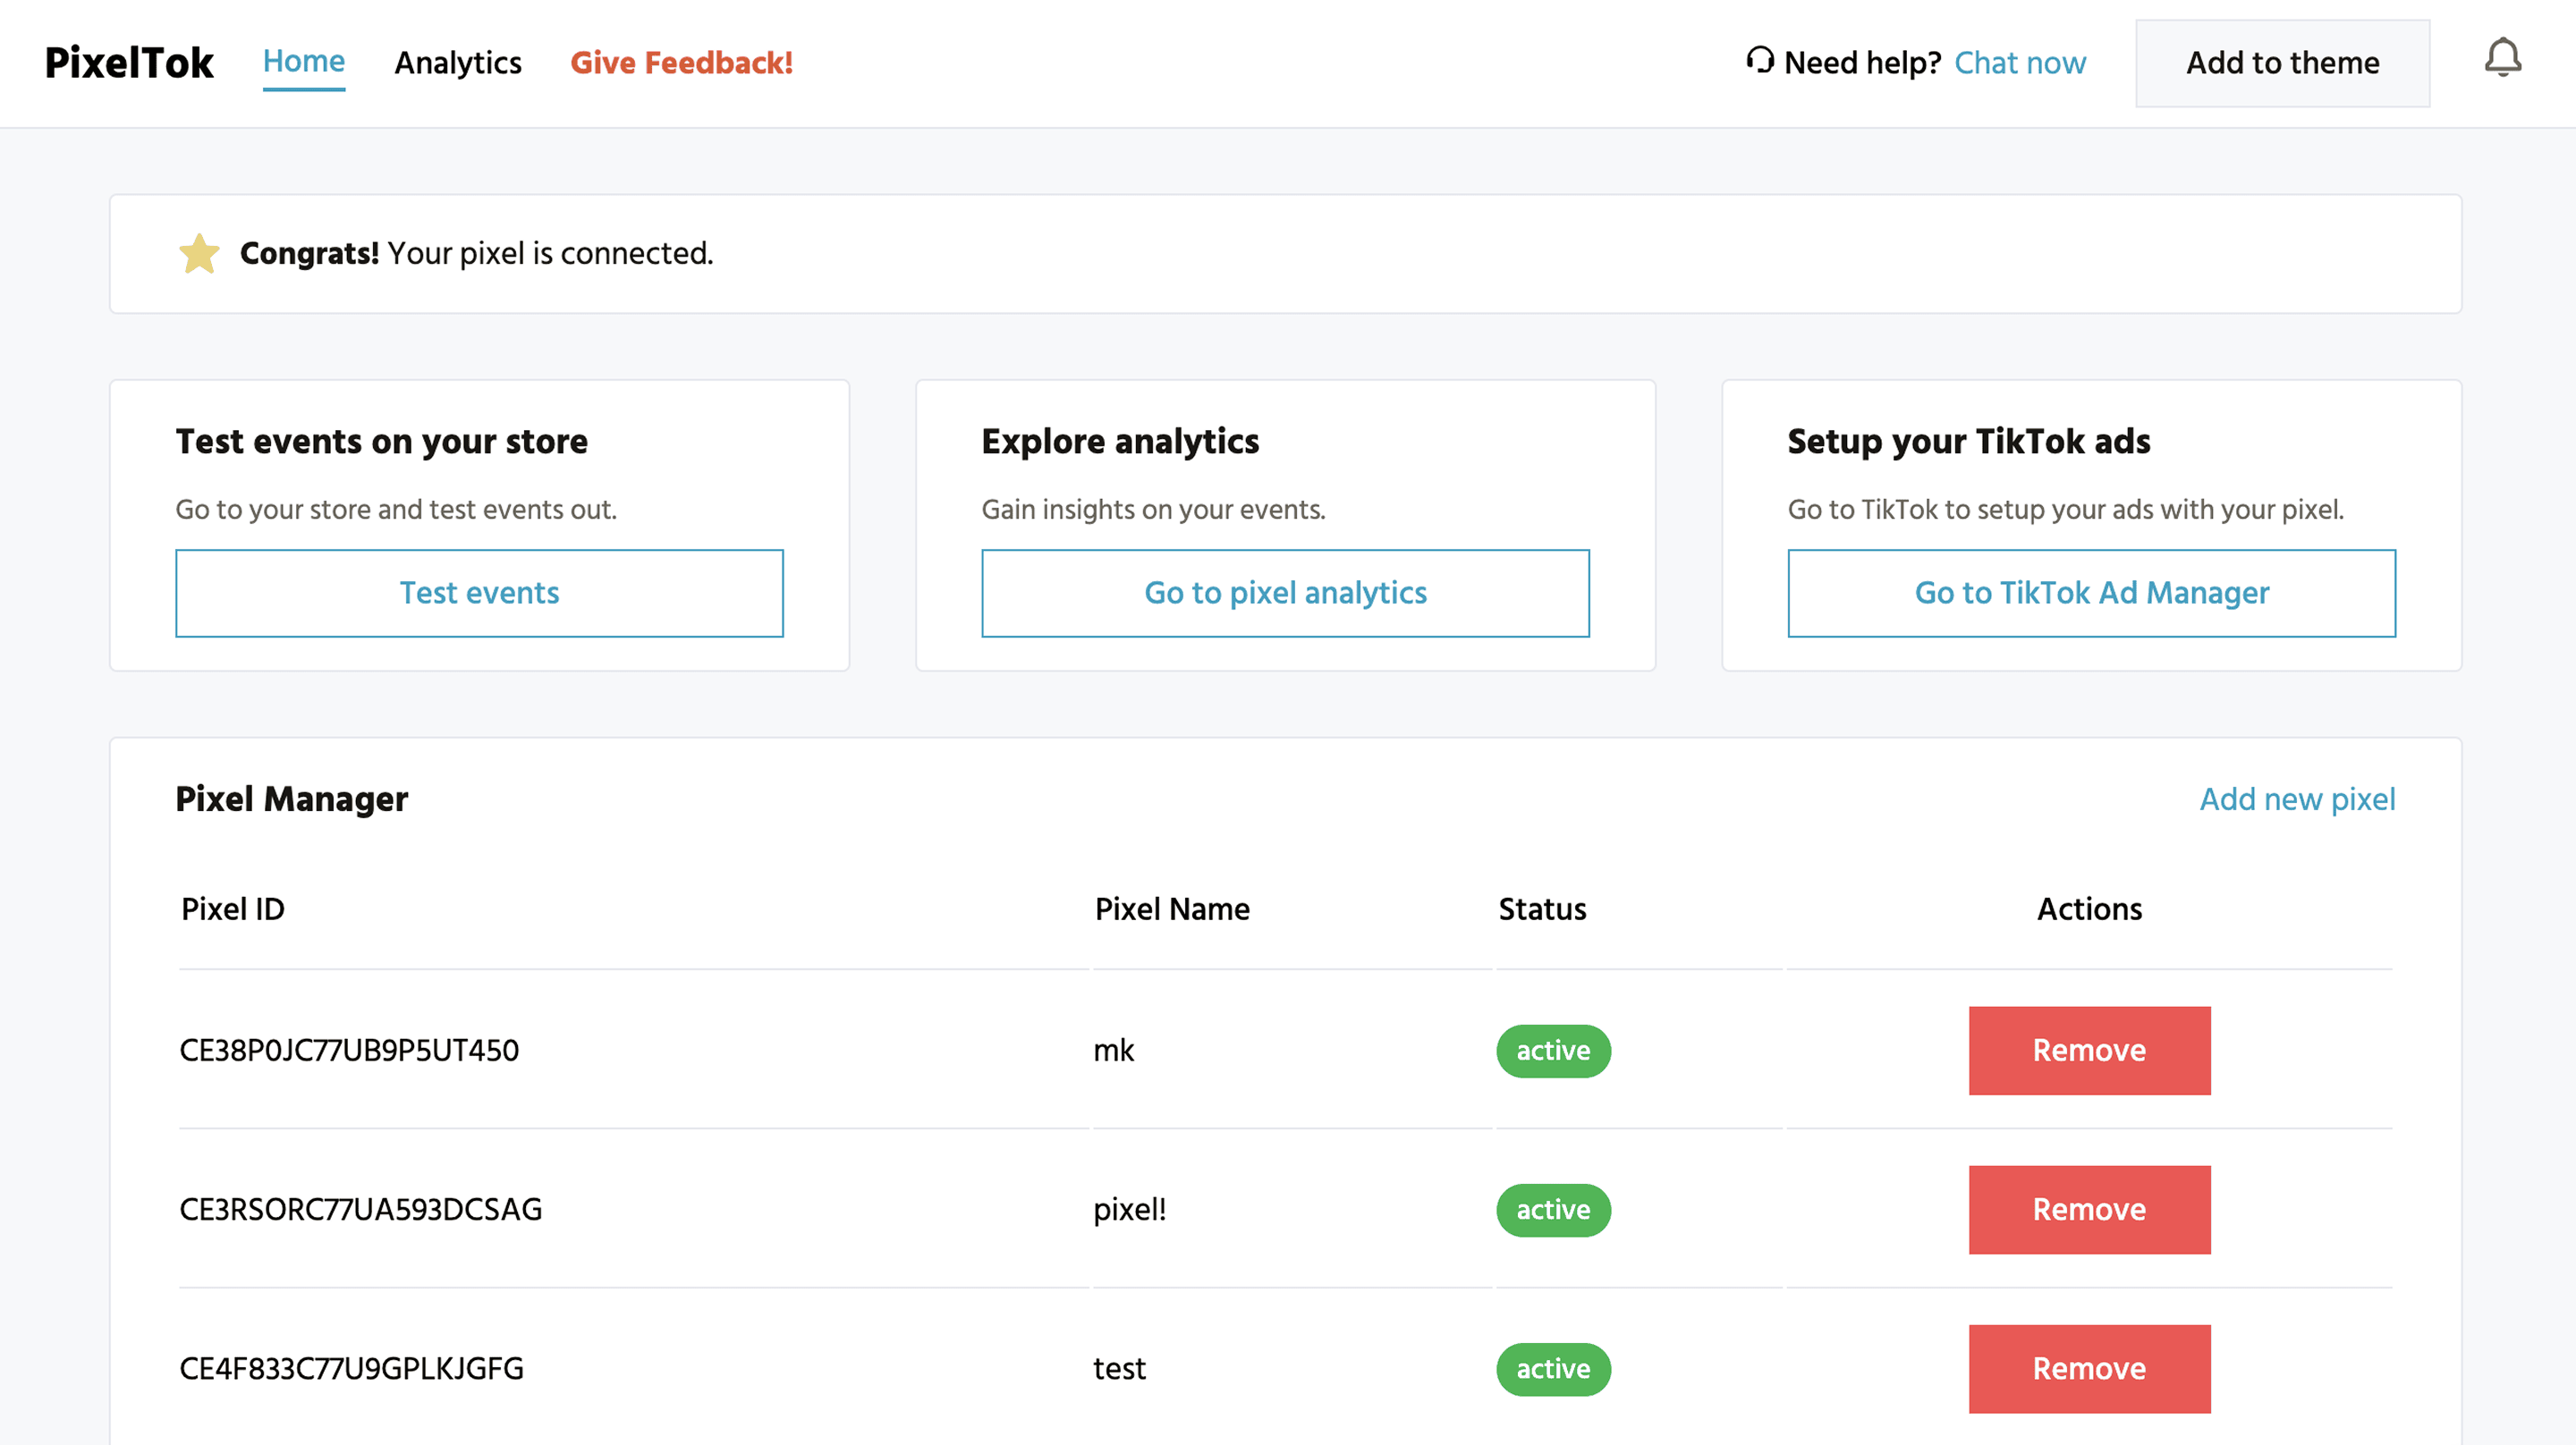
Task: Click active status badge for test
Action: pyautogui.click(x=1554, y=1369)
